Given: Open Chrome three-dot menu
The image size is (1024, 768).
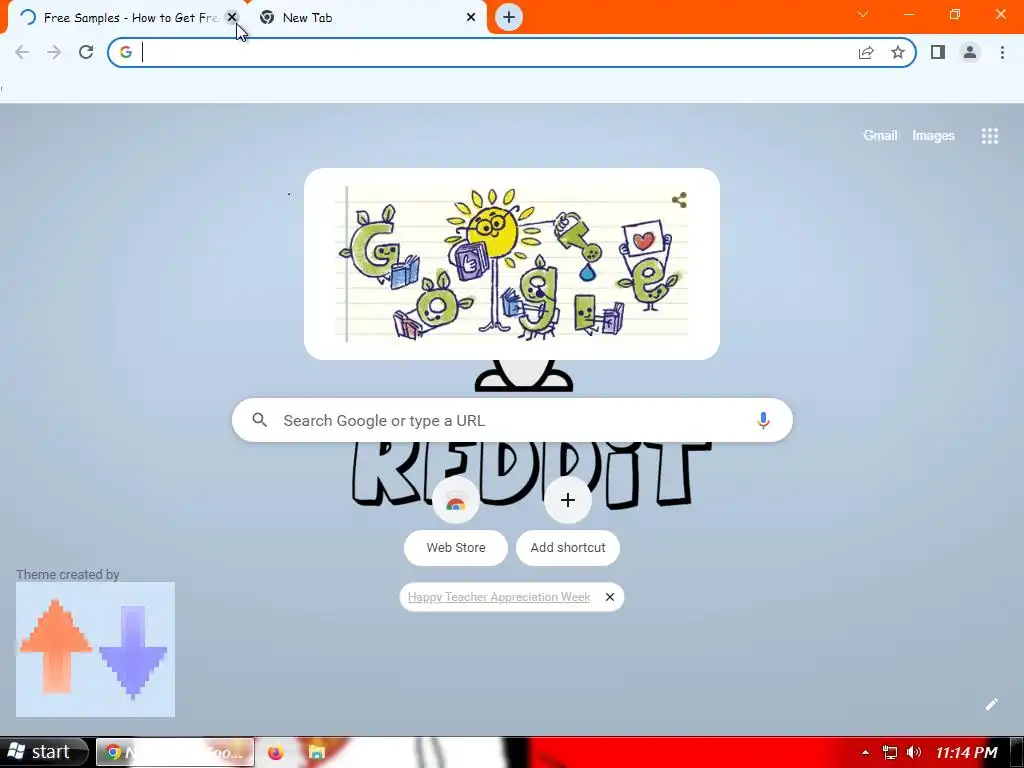Looking at the screenshot, I should [x=1002, y=52].
